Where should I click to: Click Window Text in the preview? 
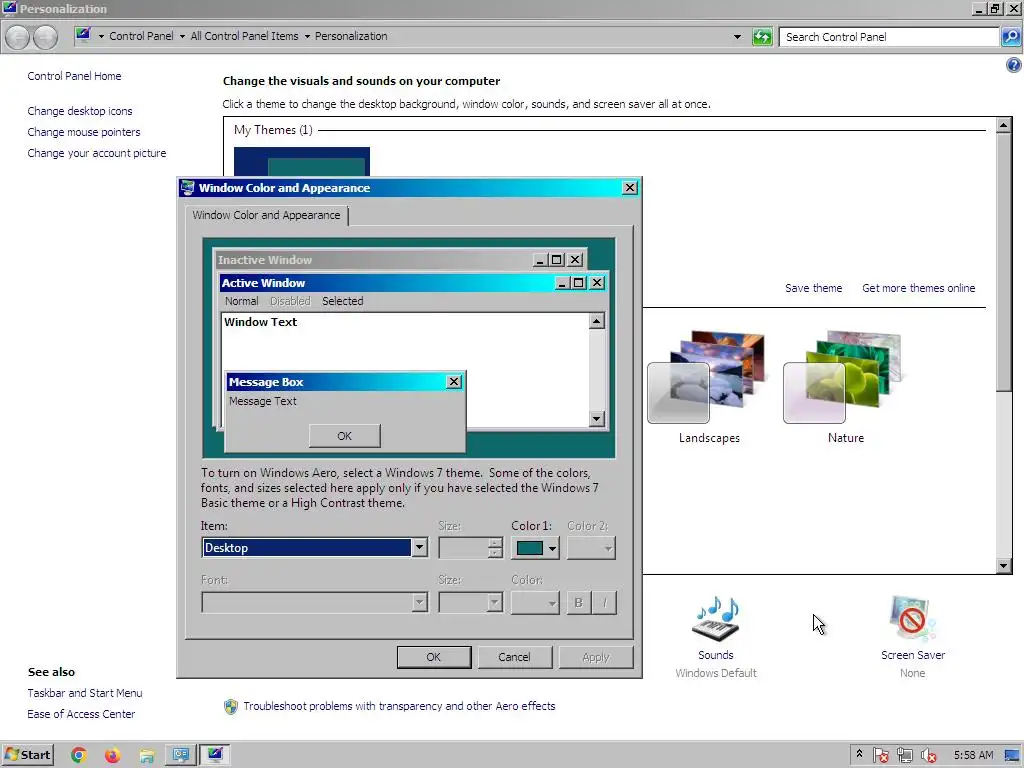pyautogui.click(x=261, y=322)
